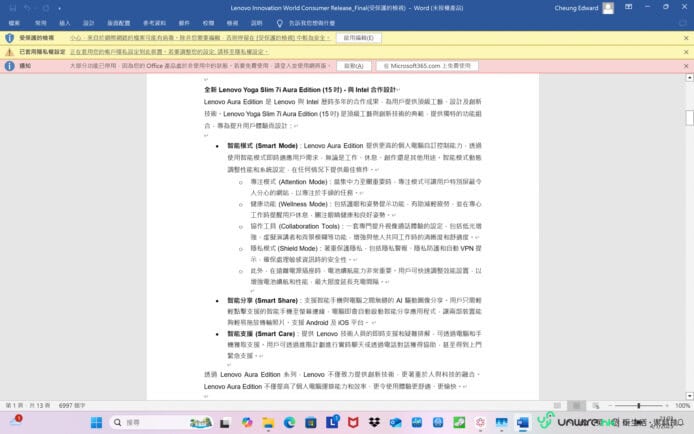Click the zoom out minus button
This screenshot has height=434, width=694.
coord(610,406)
